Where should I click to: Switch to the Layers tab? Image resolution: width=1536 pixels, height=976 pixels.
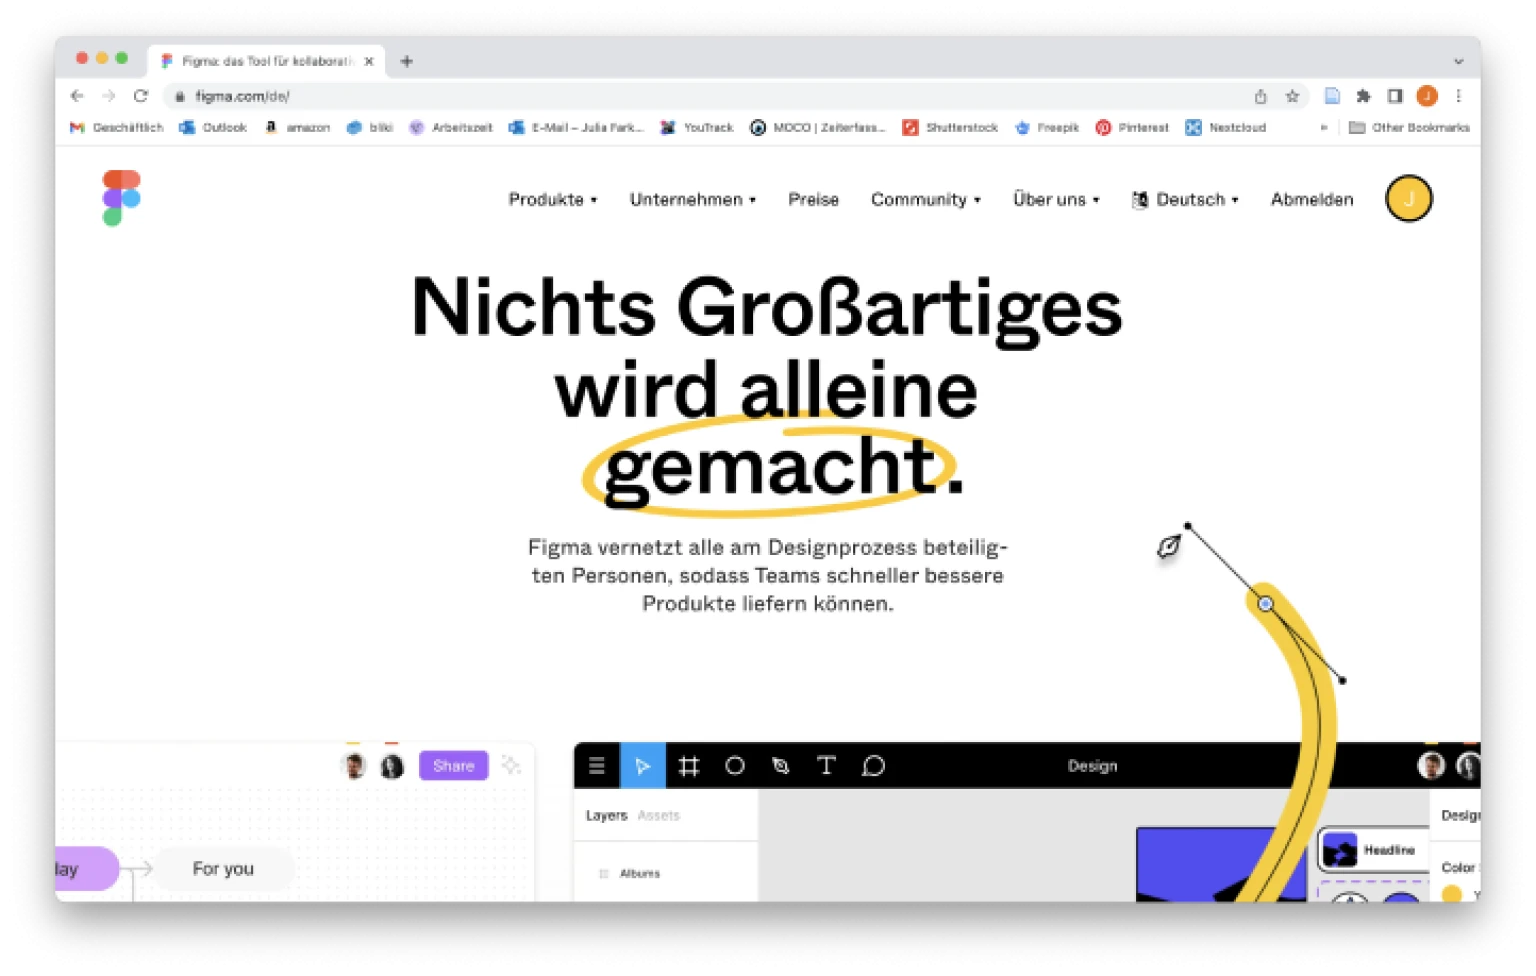coord(606,816)
